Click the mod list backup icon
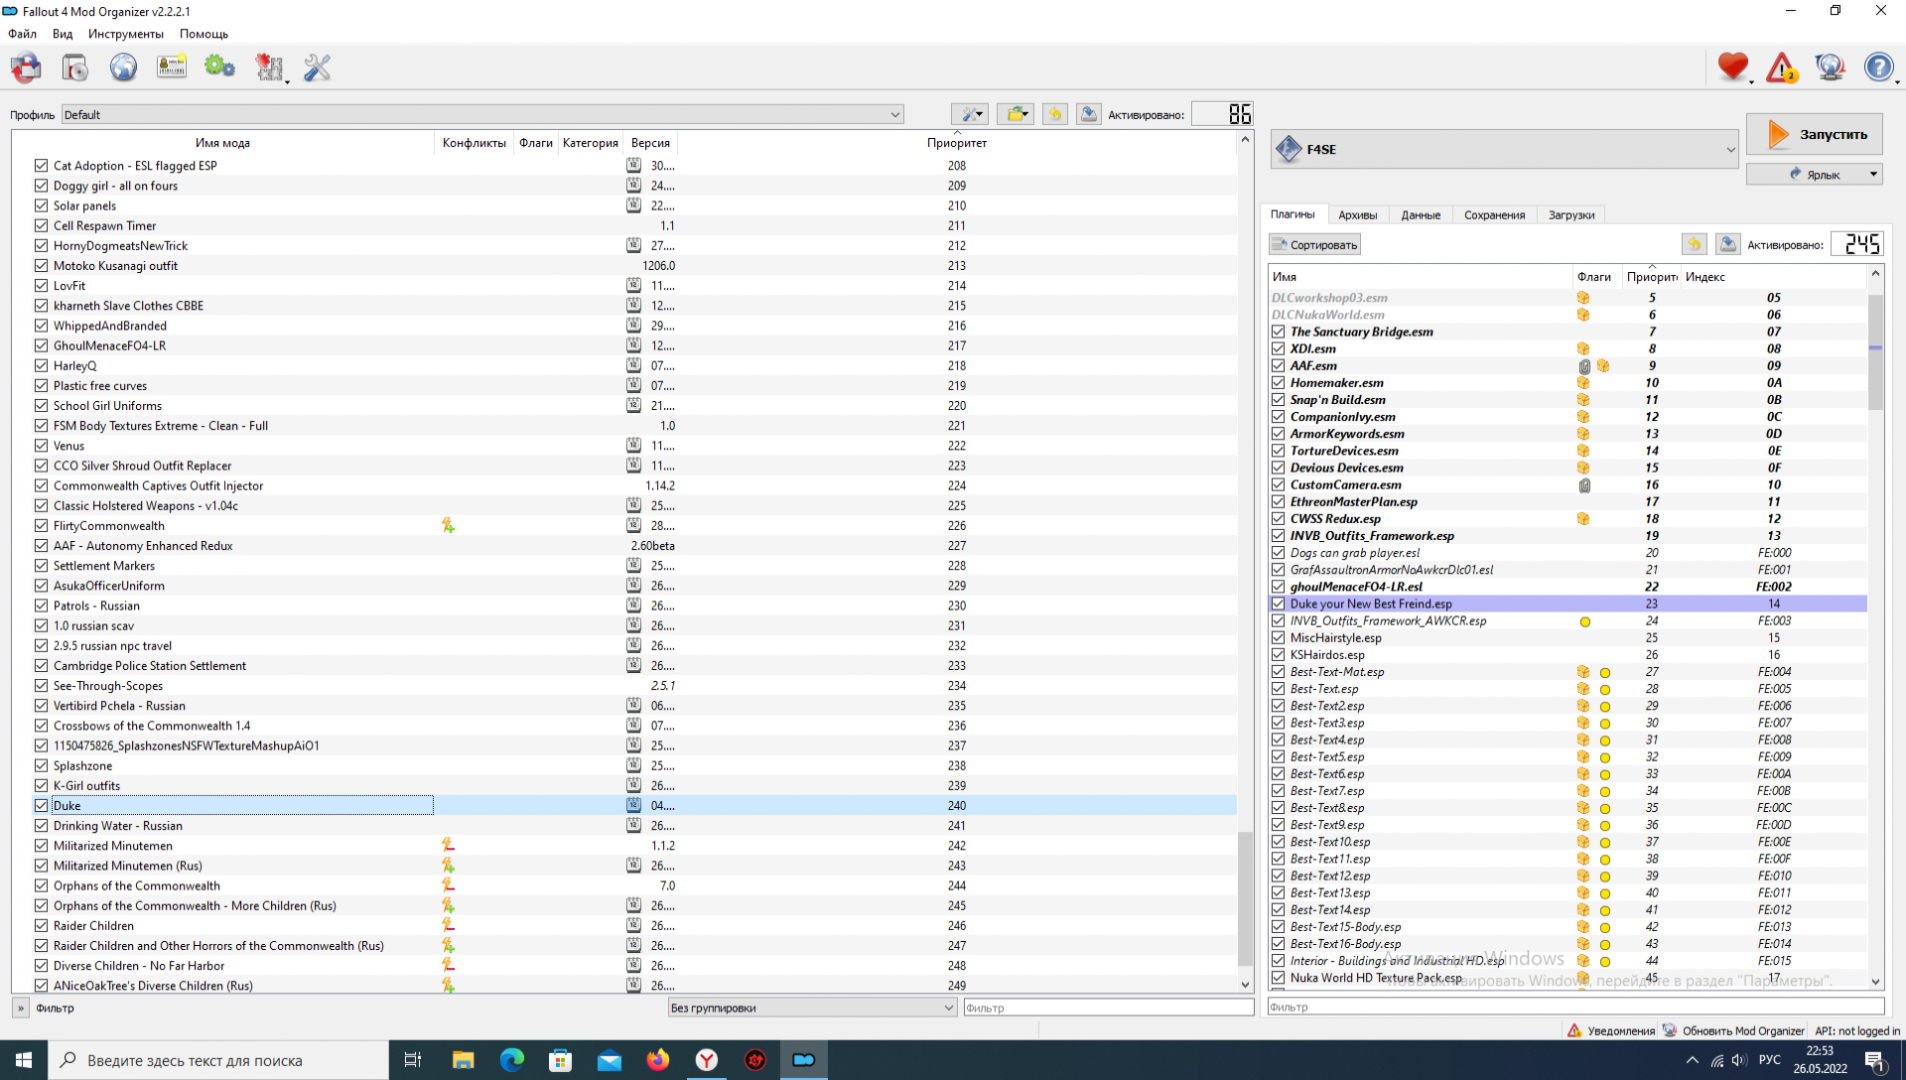 (1088, 114)
